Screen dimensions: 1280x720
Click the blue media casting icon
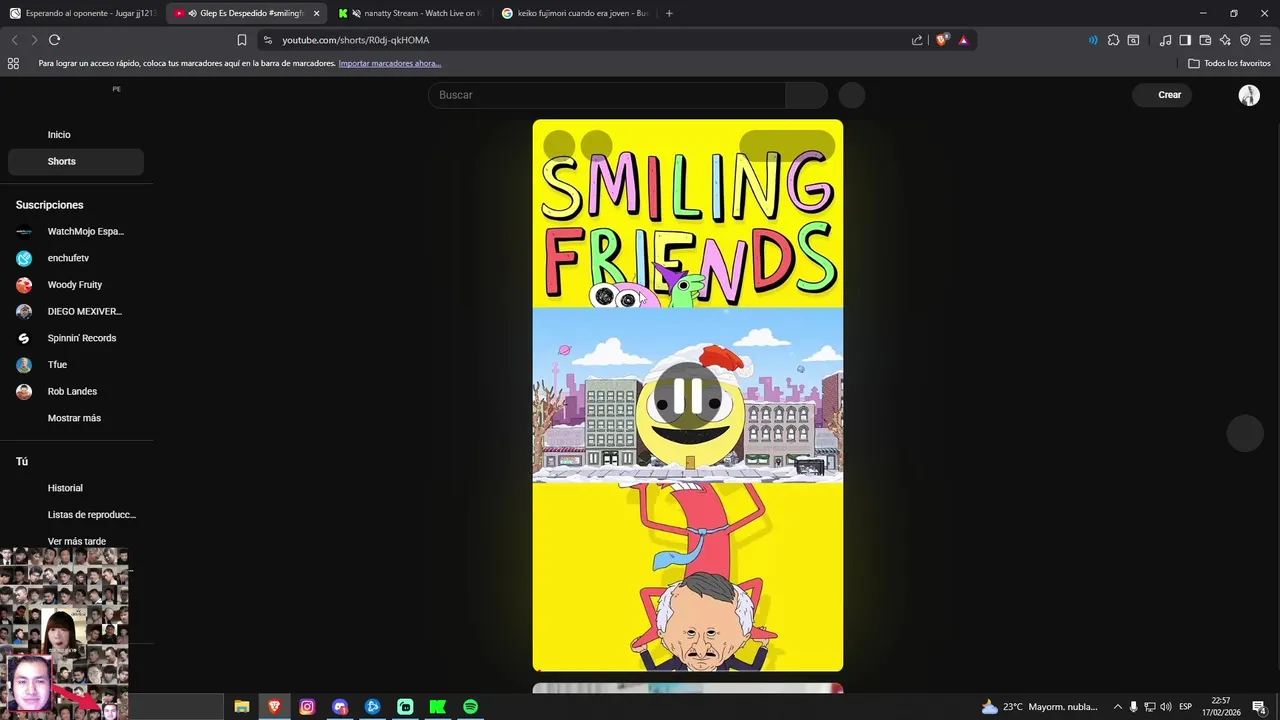pyautogui.click(x=1092, y=40)
